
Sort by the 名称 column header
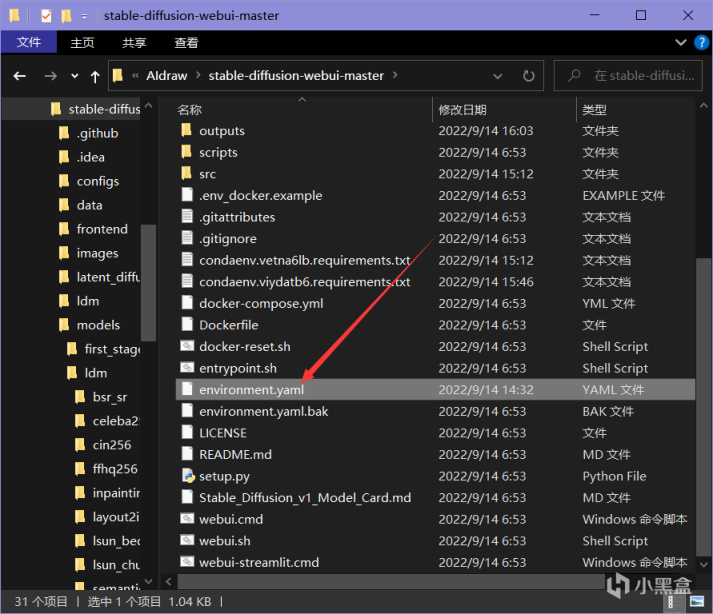click(189, 110)
